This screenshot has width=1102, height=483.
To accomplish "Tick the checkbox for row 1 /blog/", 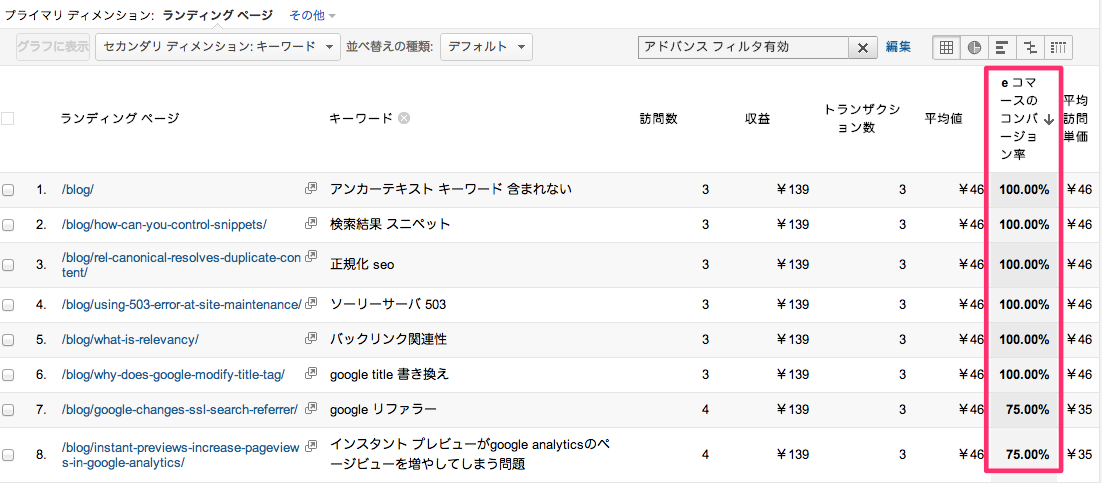I will click(8, 189).
